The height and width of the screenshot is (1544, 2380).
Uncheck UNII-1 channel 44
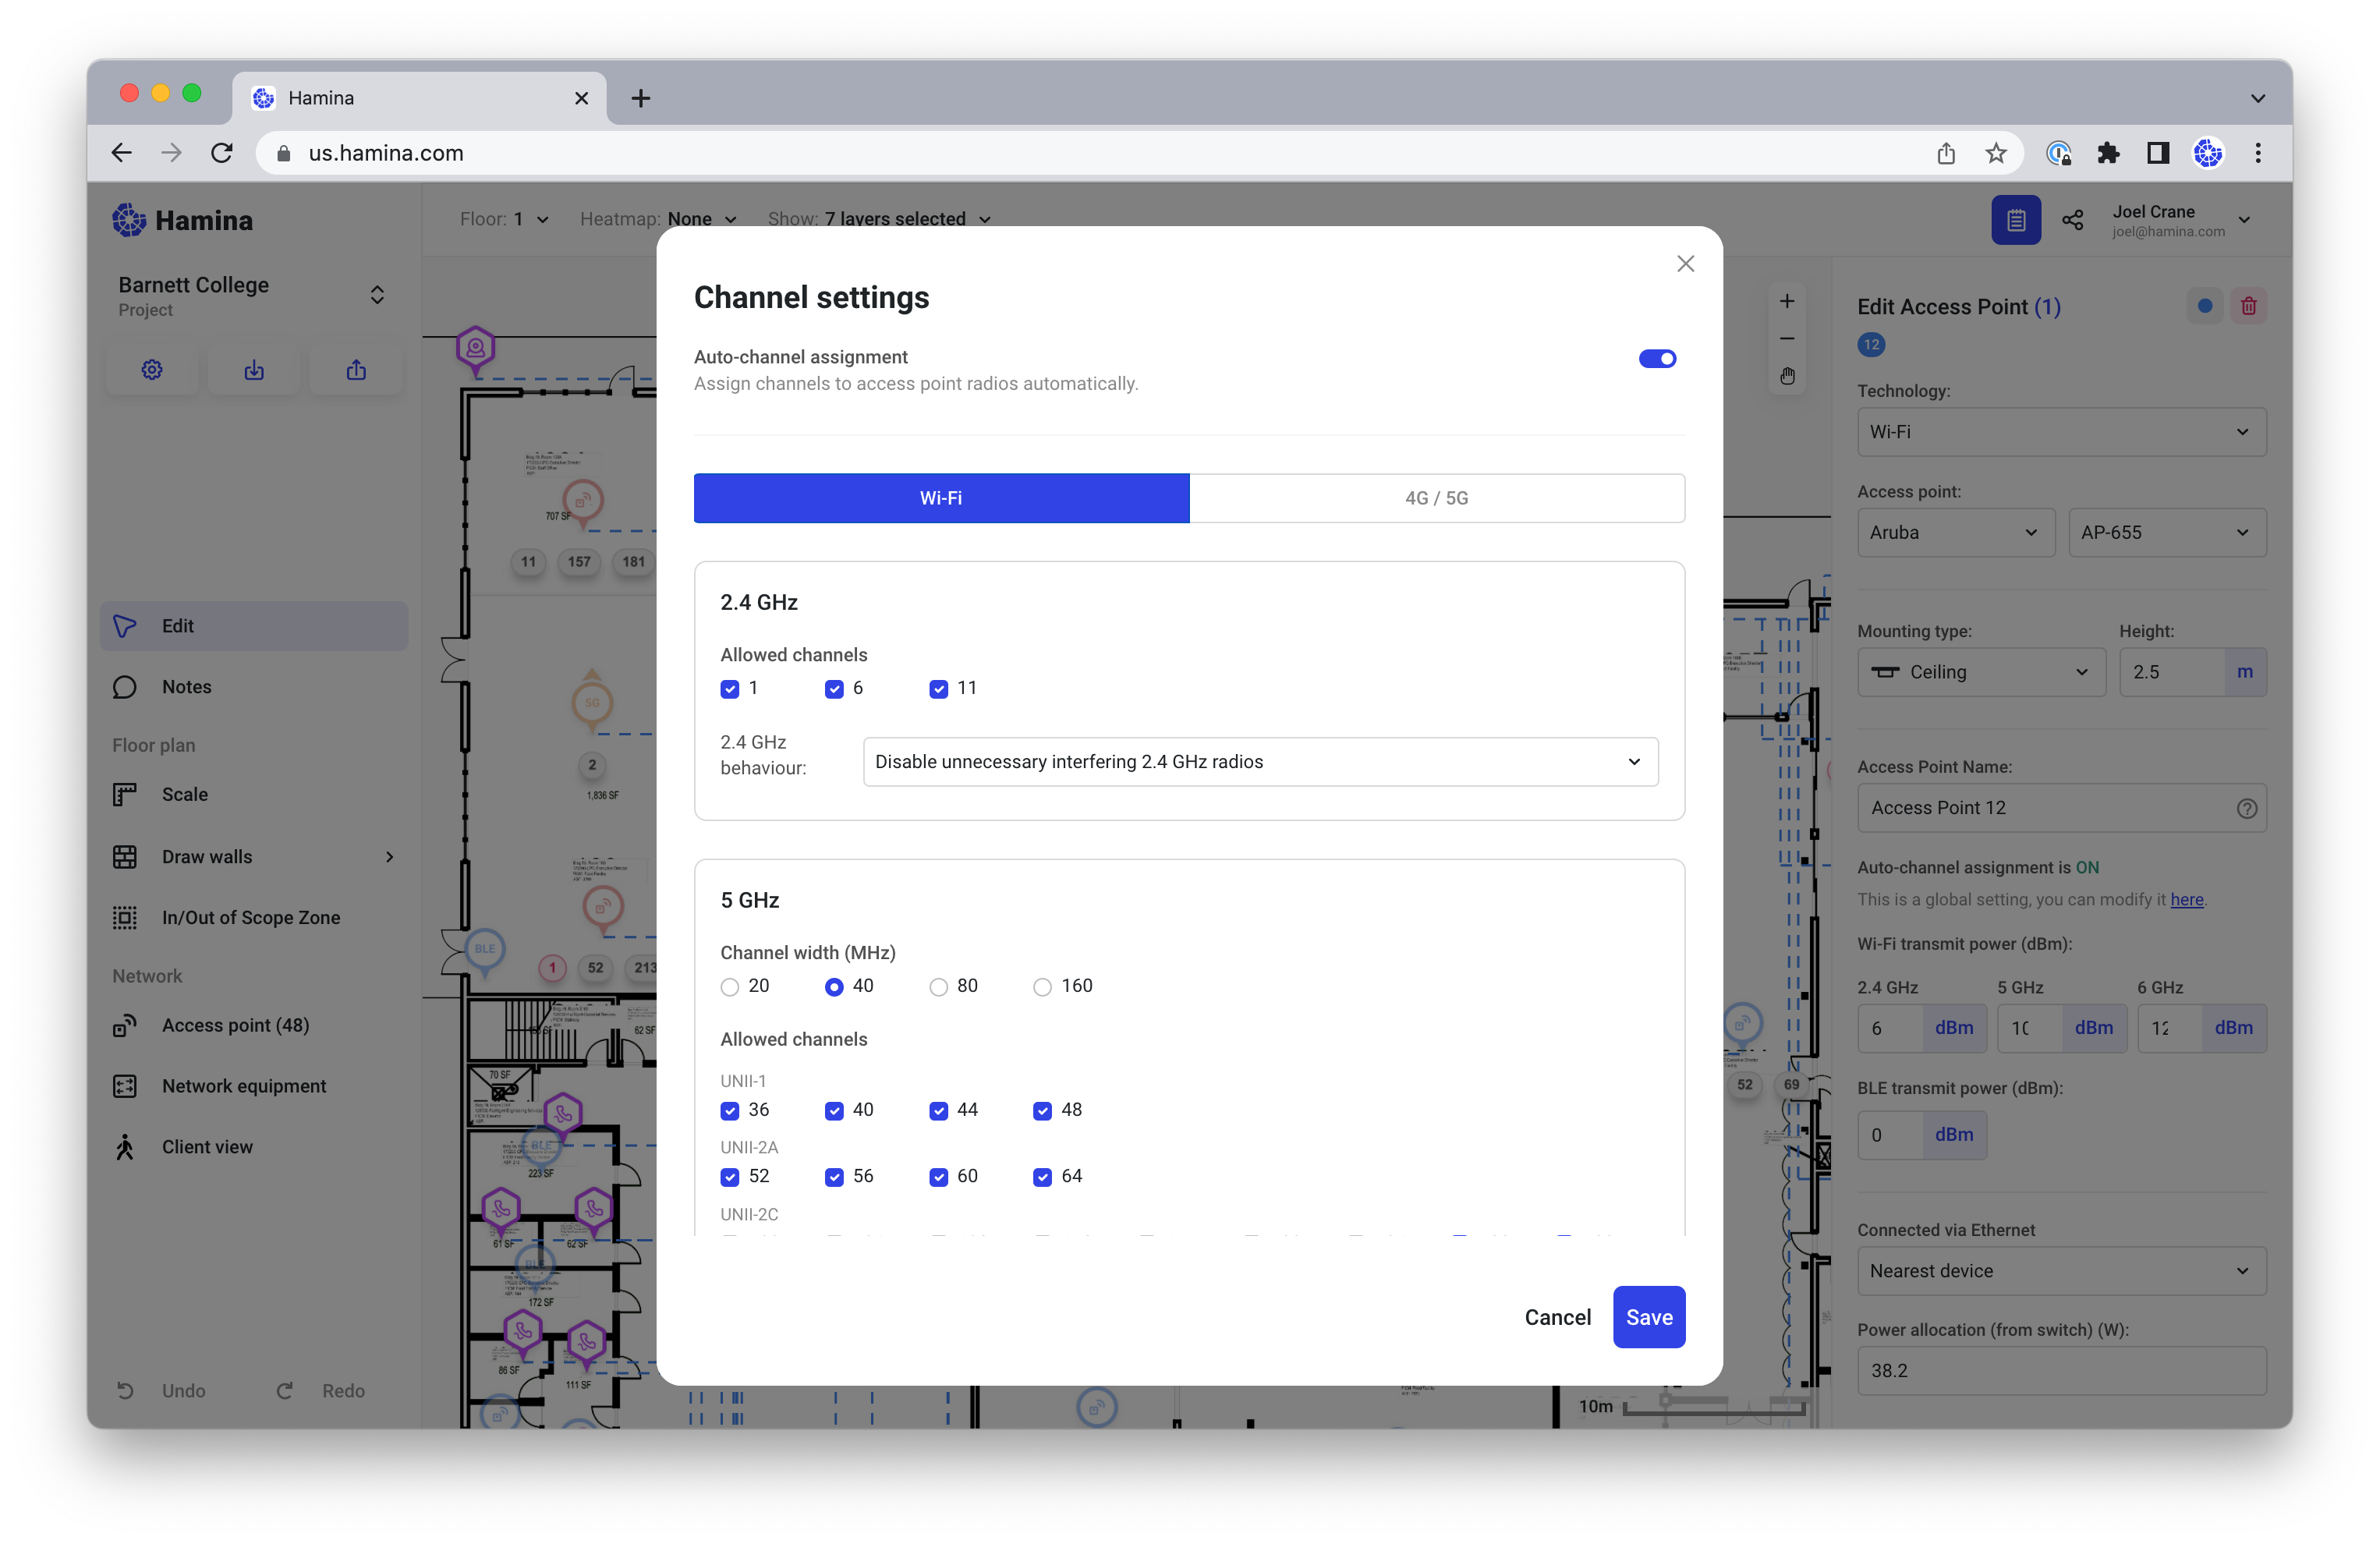pos(938,1111)
